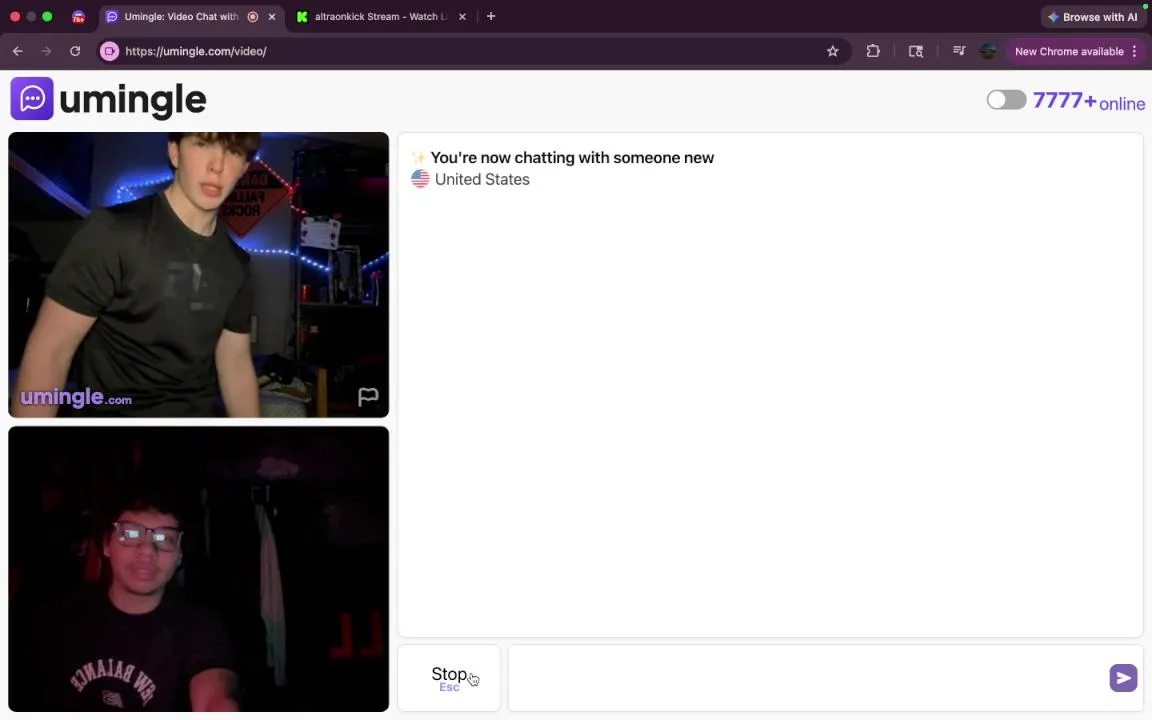
Task: Click "You're now chatting with someone new" text
Action: coord(572,158)
